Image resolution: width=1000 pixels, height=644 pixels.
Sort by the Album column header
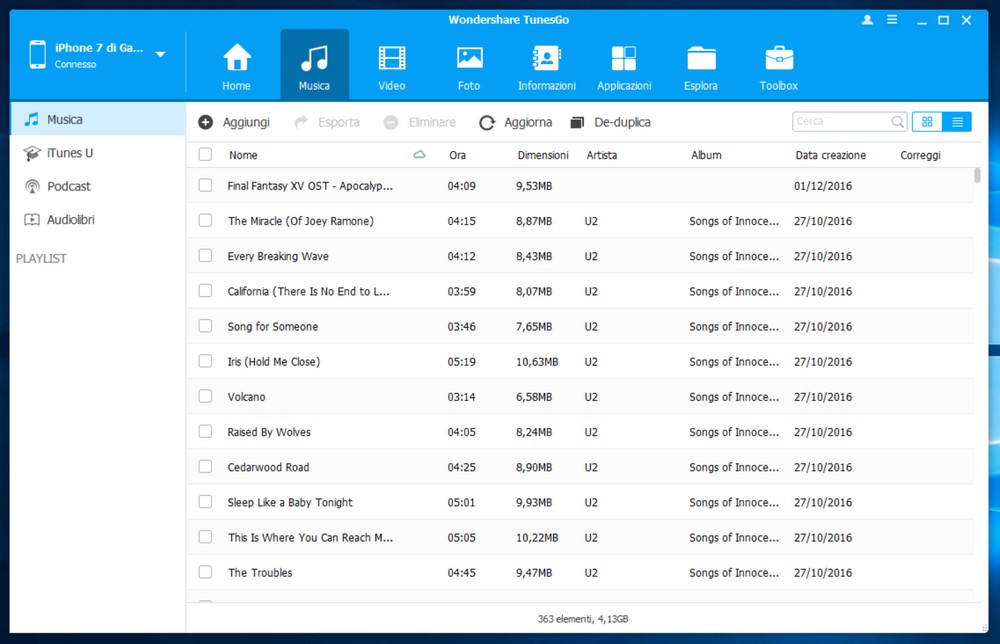coord(706,155)
